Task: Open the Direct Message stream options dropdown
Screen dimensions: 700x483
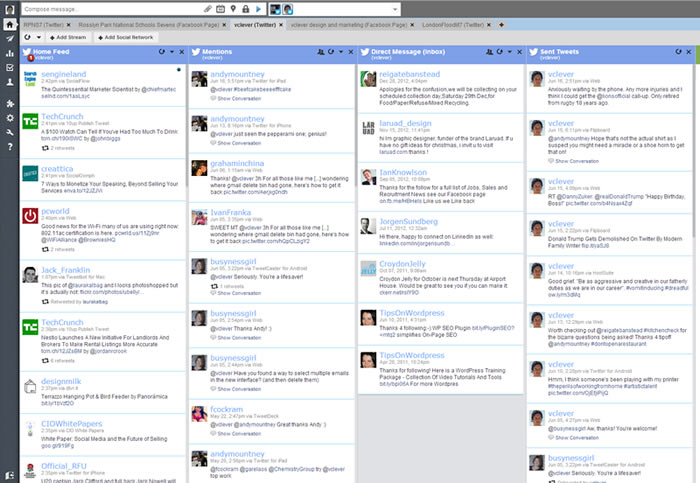Action: tap(510, 52)
